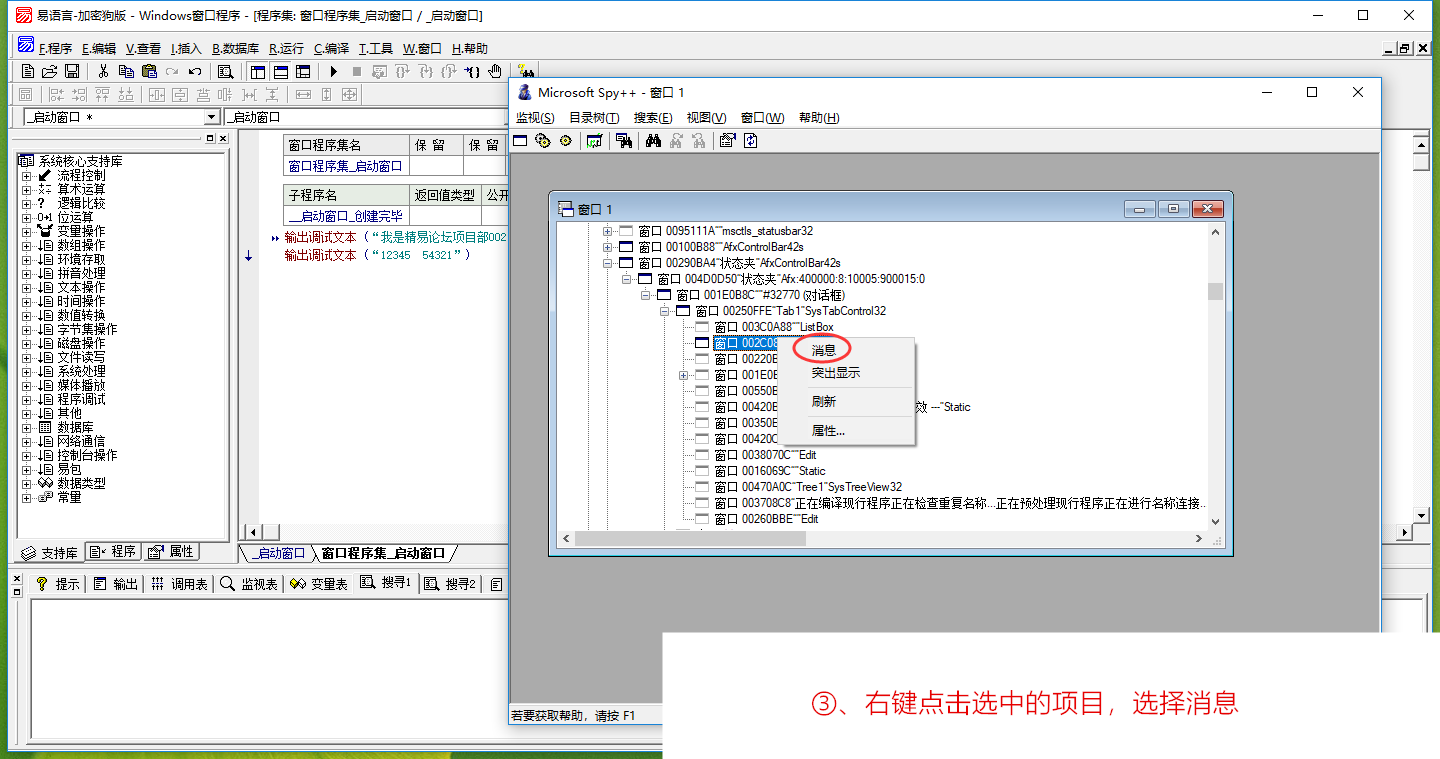Click the Run (play) toolbar icon
1440x759 pixels.
point(333,71)
